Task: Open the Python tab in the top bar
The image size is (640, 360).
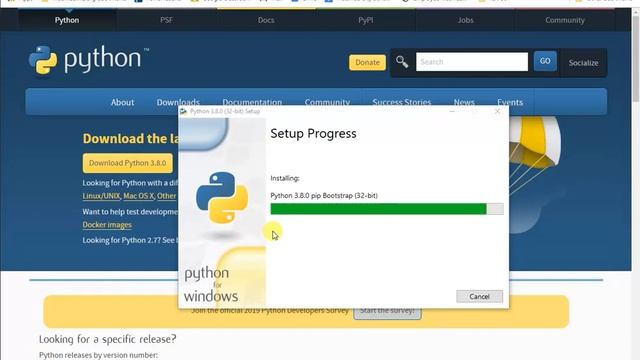Action: click(67, 20)
